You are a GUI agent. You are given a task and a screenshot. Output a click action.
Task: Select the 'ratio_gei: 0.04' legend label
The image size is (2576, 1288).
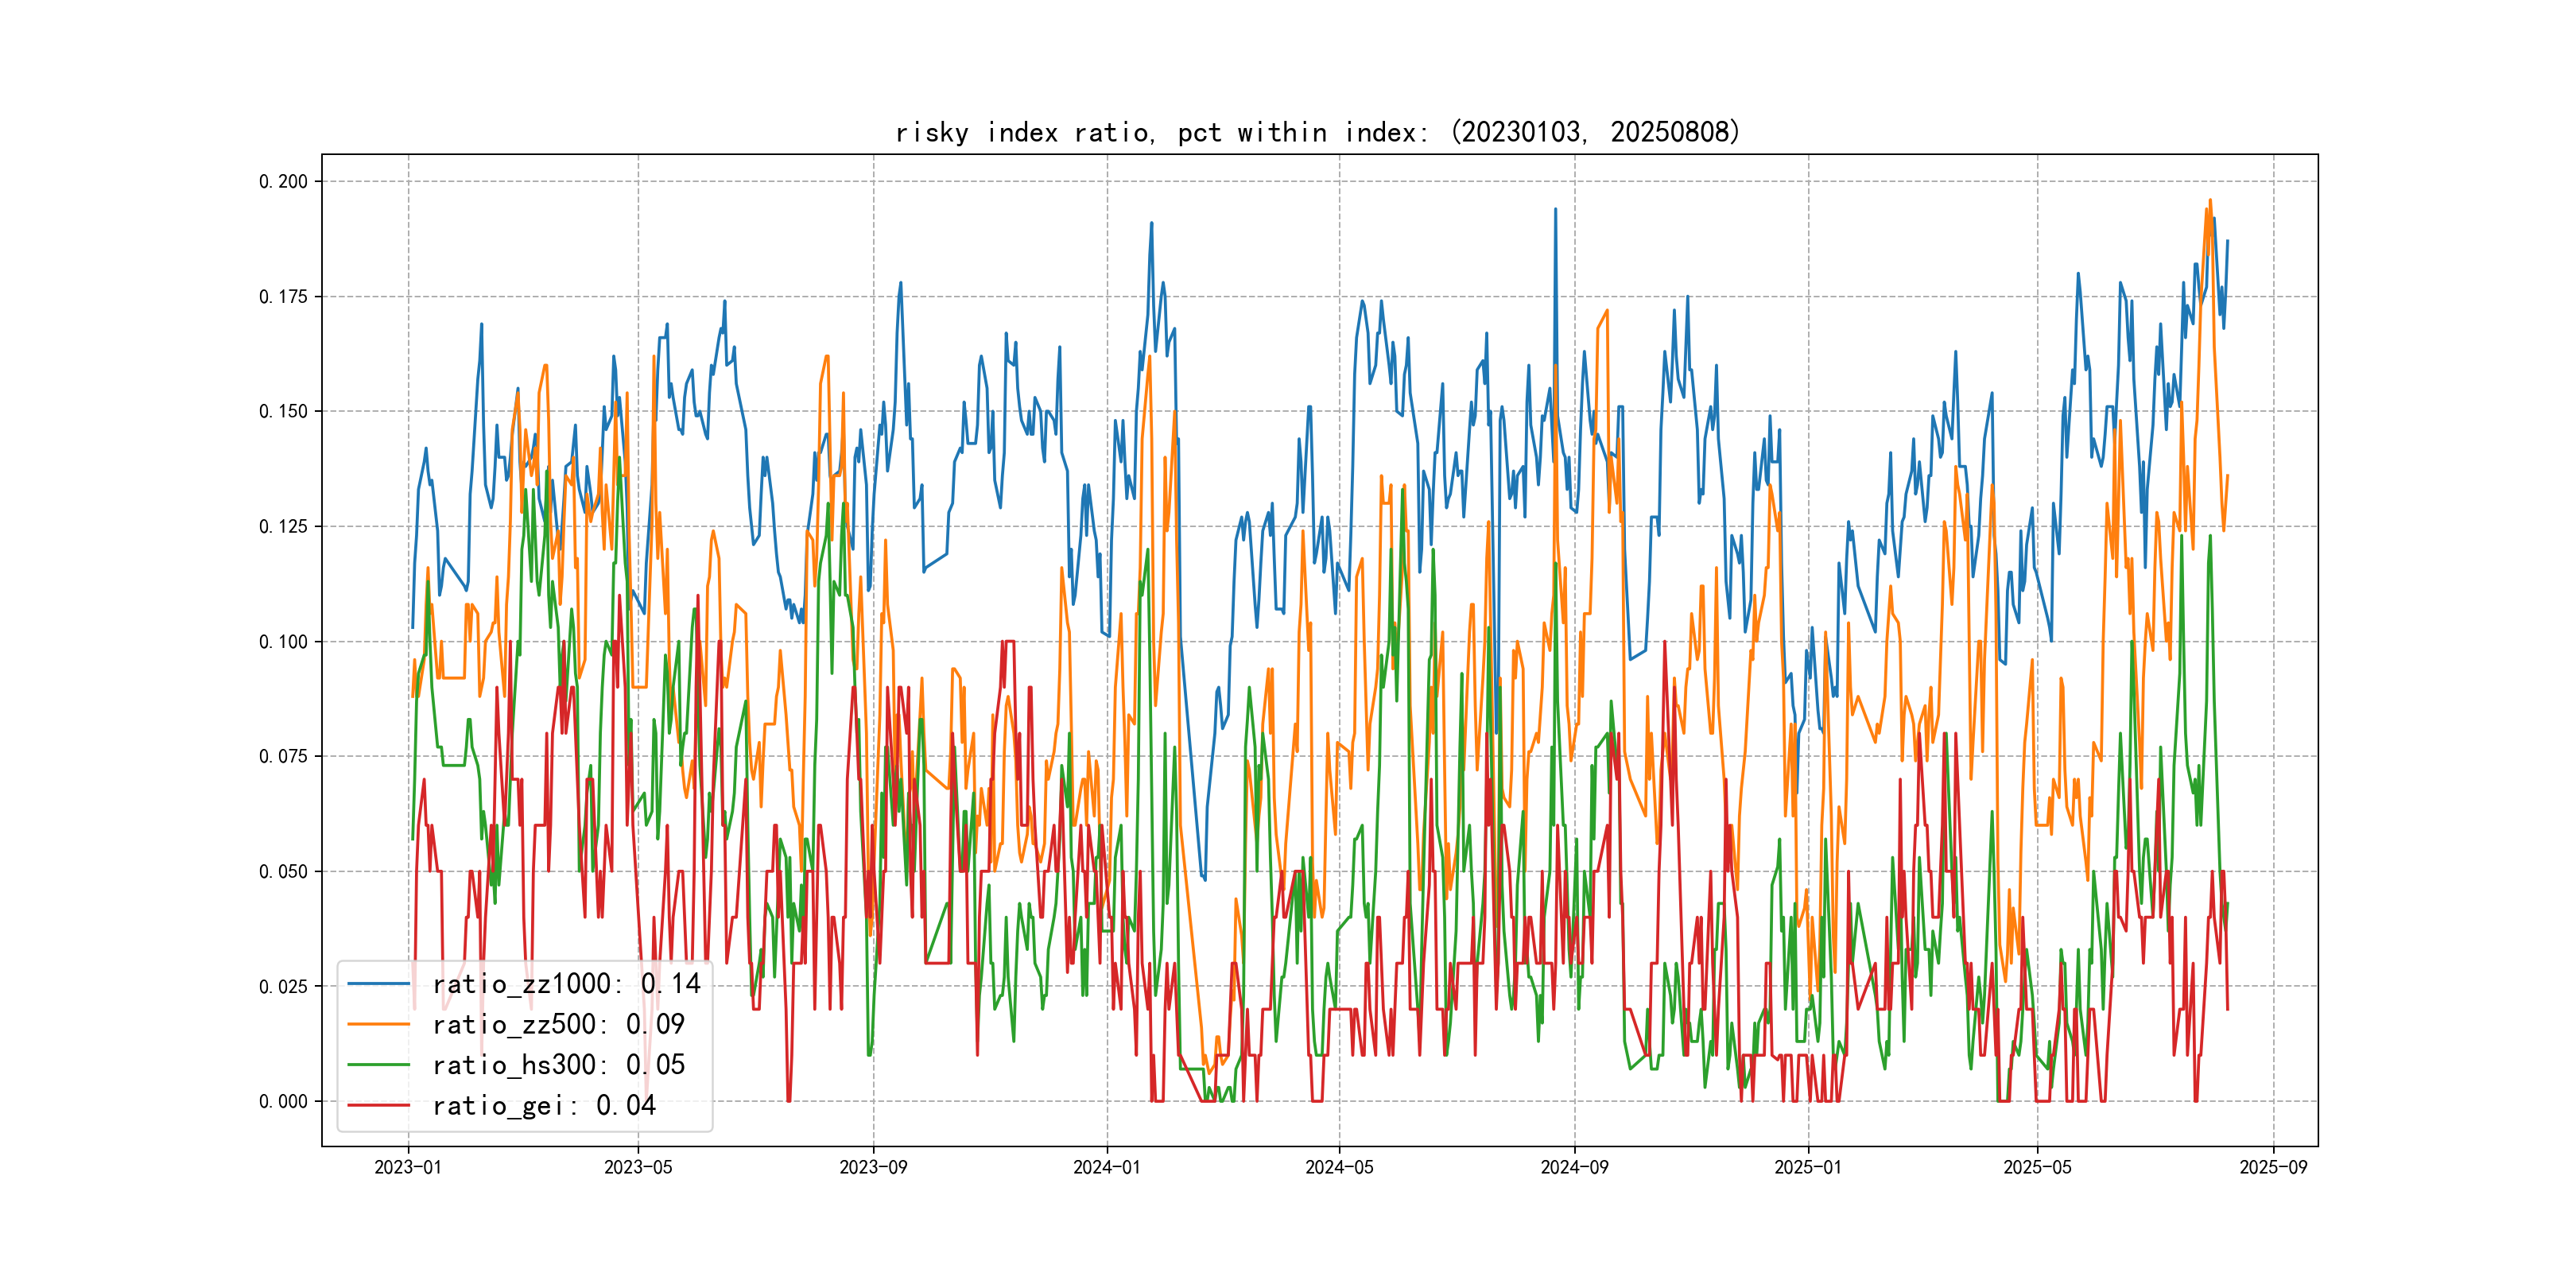pos(543,1105)
